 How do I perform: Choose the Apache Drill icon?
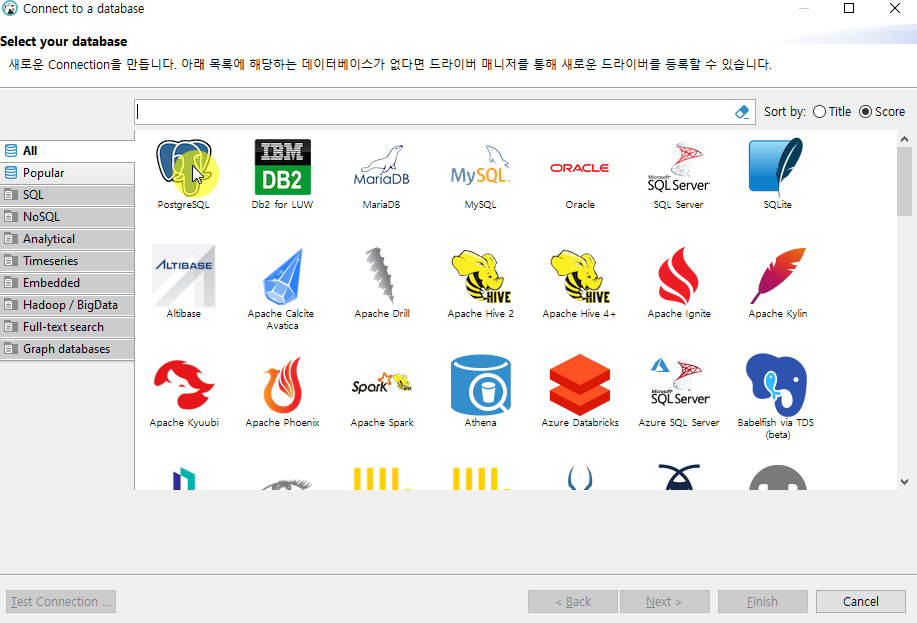click(381, 276)
